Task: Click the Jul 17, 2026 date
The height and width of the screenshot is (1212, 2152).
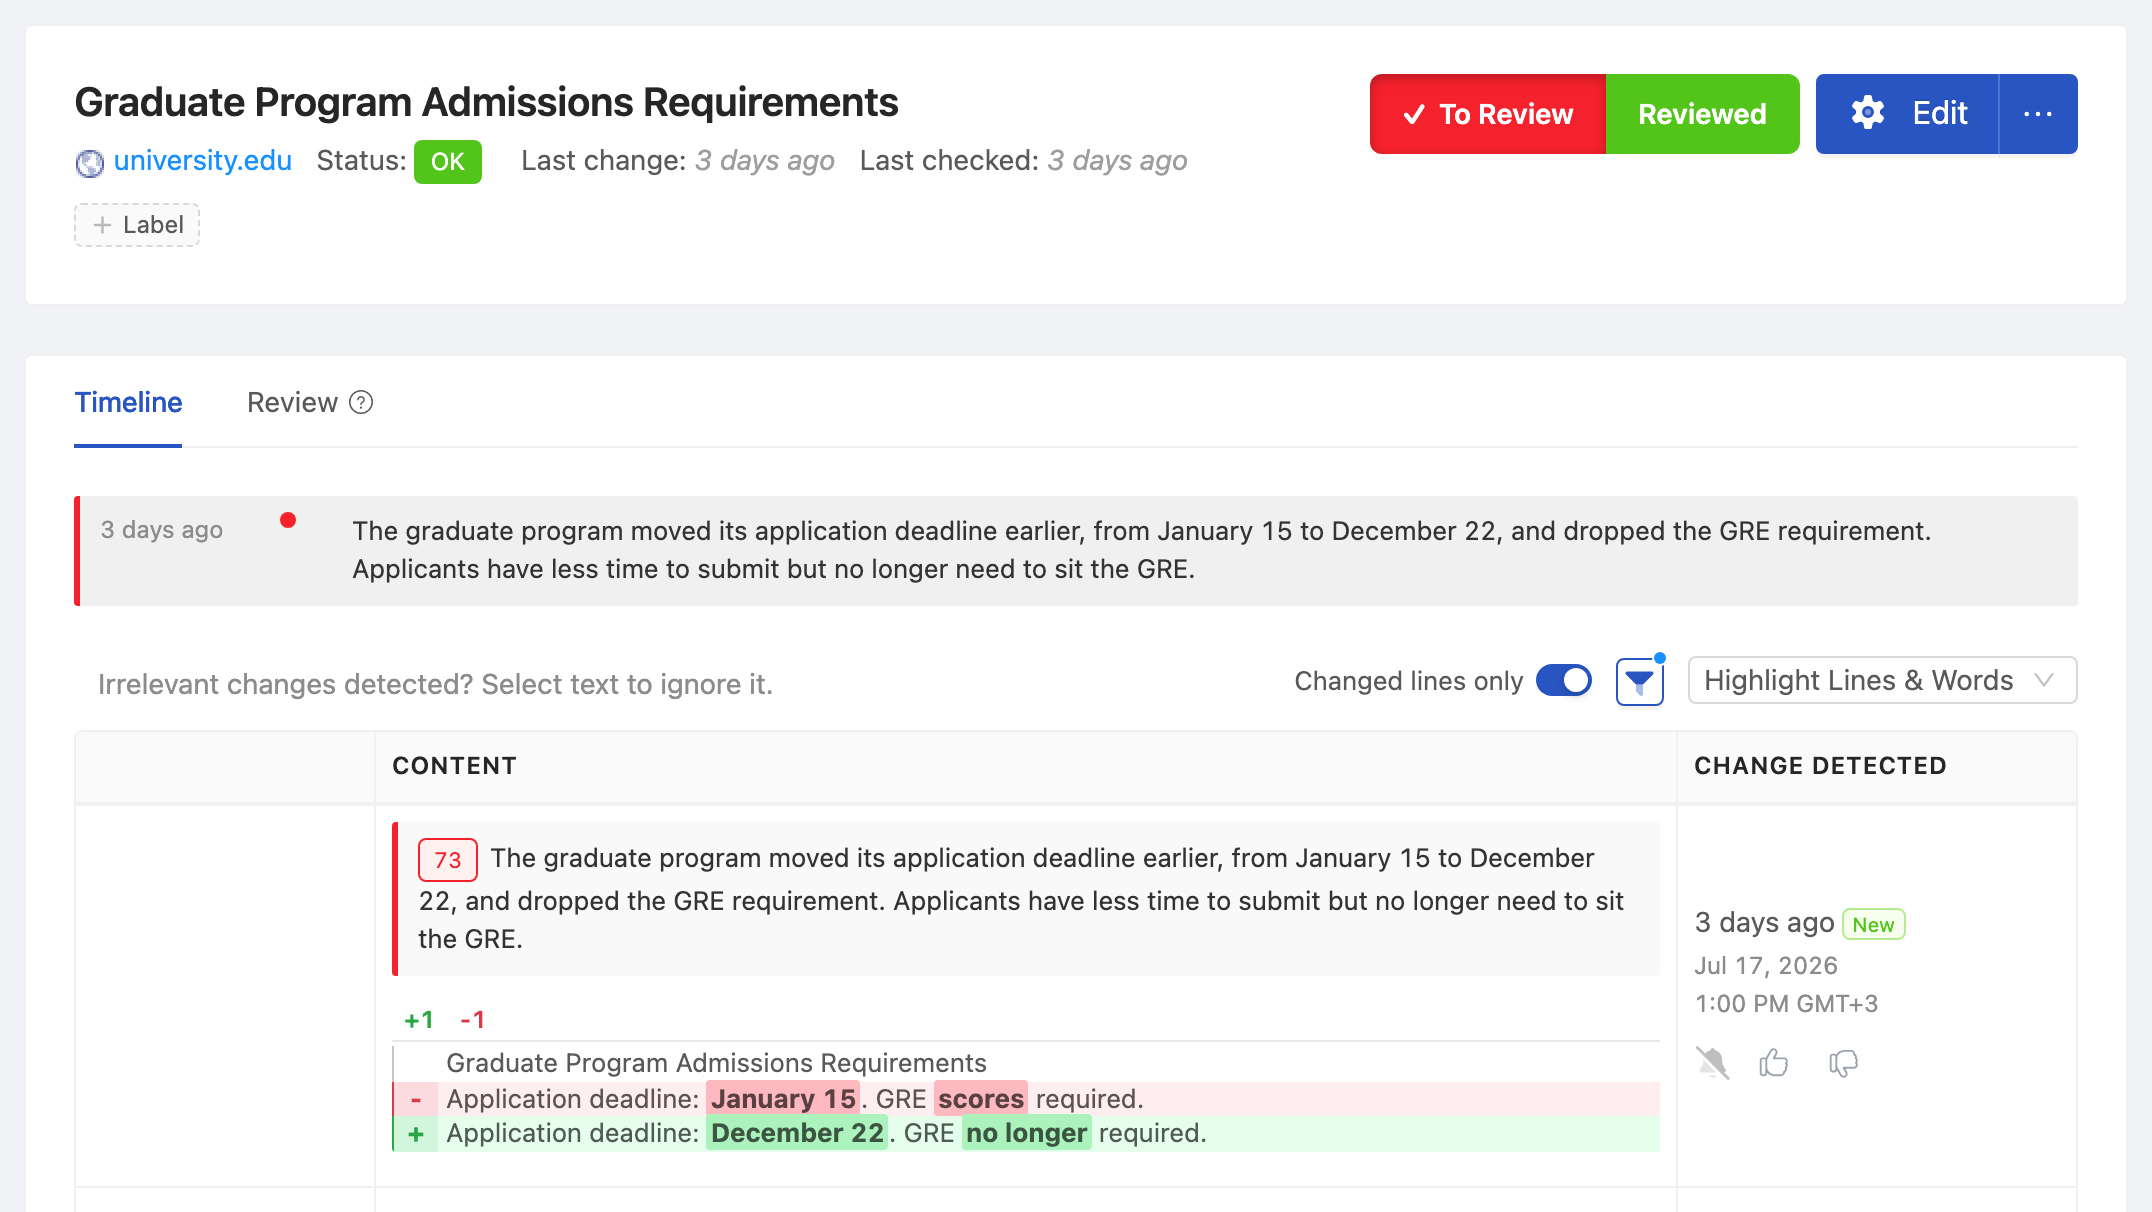Action: pos(1766,966)
